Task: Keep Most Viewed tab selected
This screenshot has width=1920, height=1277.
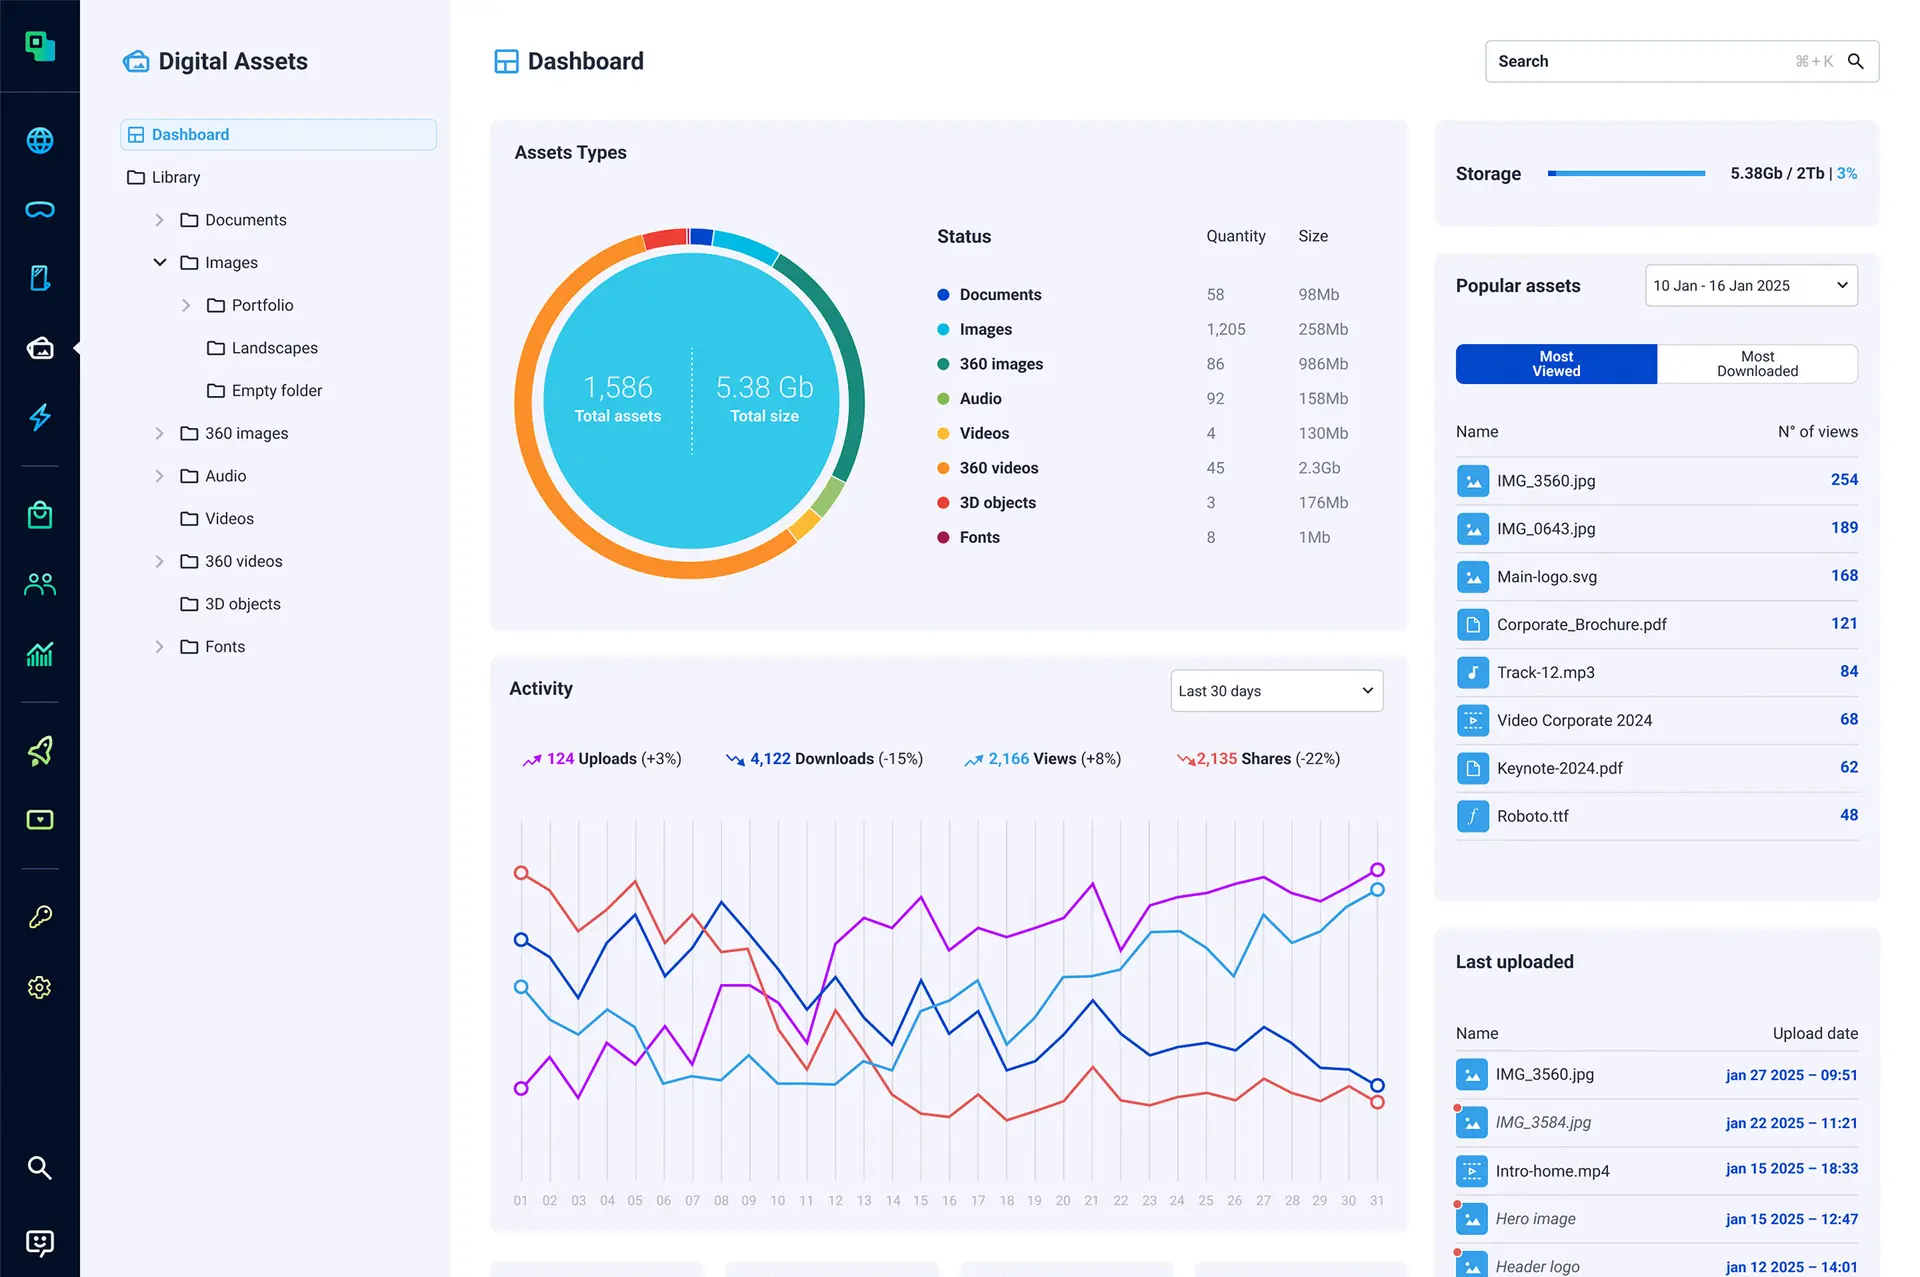Action: click(x=1555, y=363)
